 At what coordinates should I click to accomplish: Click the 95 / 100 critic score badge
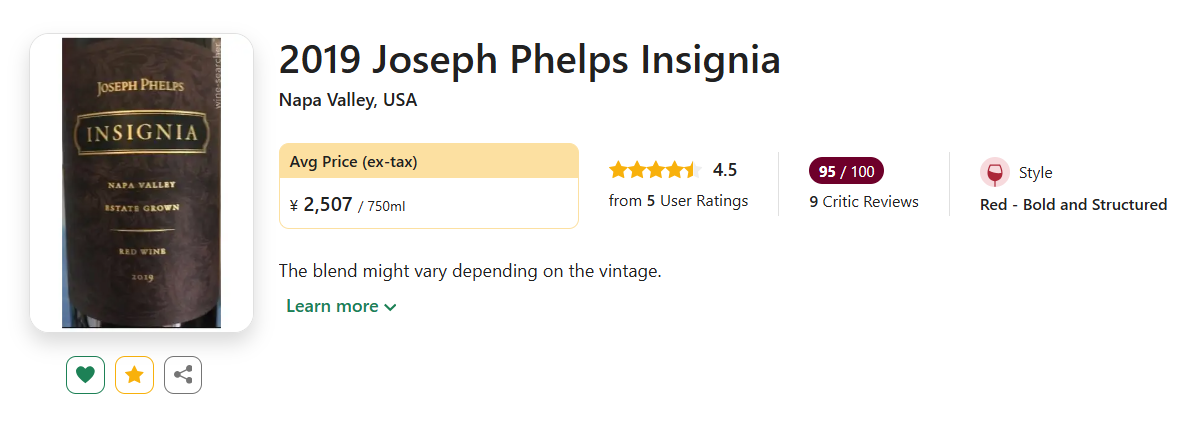(x=846, y=171)
